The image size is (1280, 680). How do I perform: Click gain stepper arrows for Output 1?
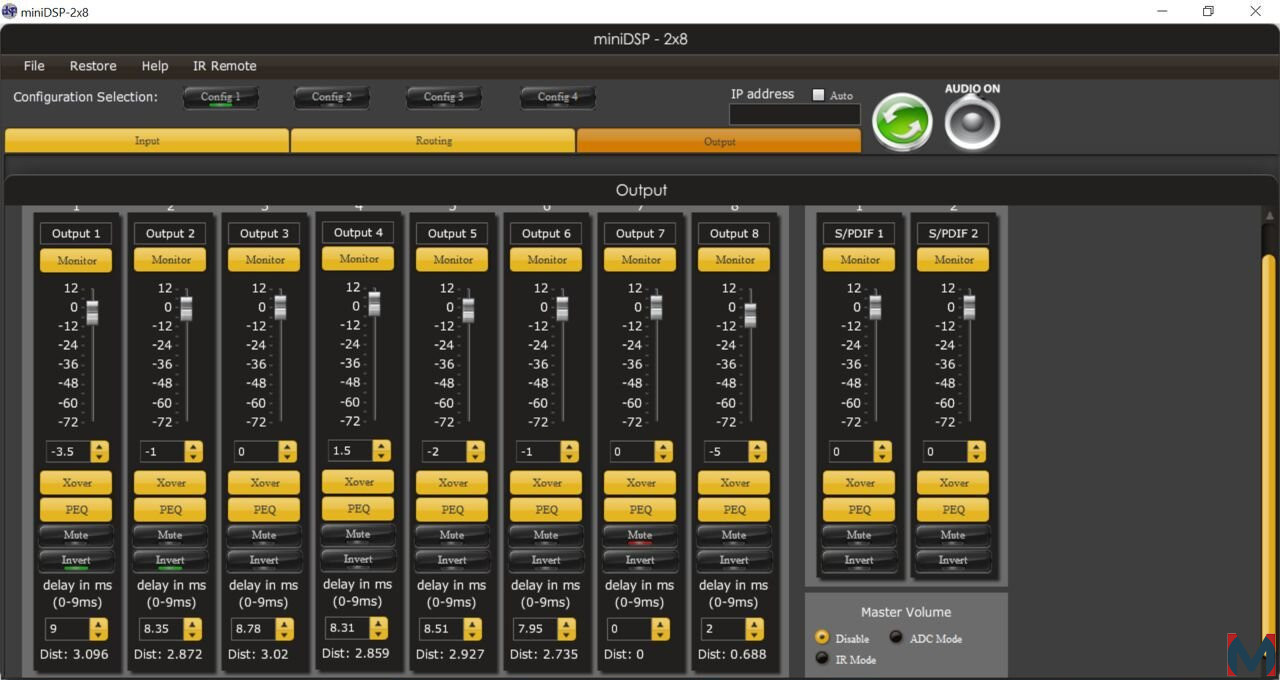click(99, 452)
